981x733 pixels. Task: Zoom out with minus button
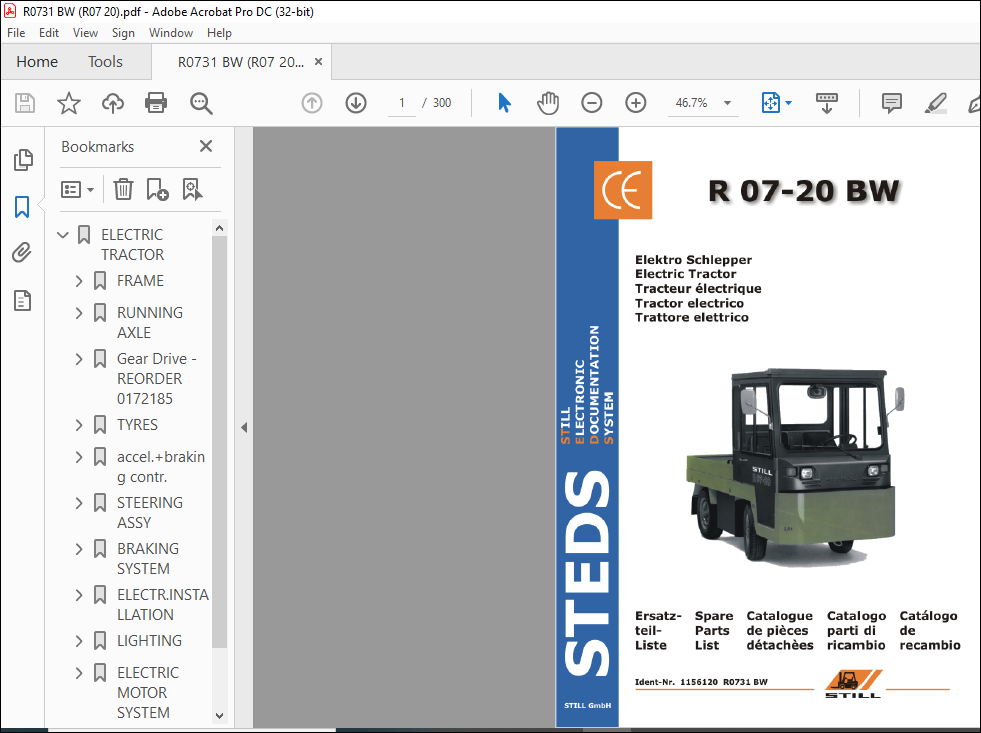coord(591,103)
